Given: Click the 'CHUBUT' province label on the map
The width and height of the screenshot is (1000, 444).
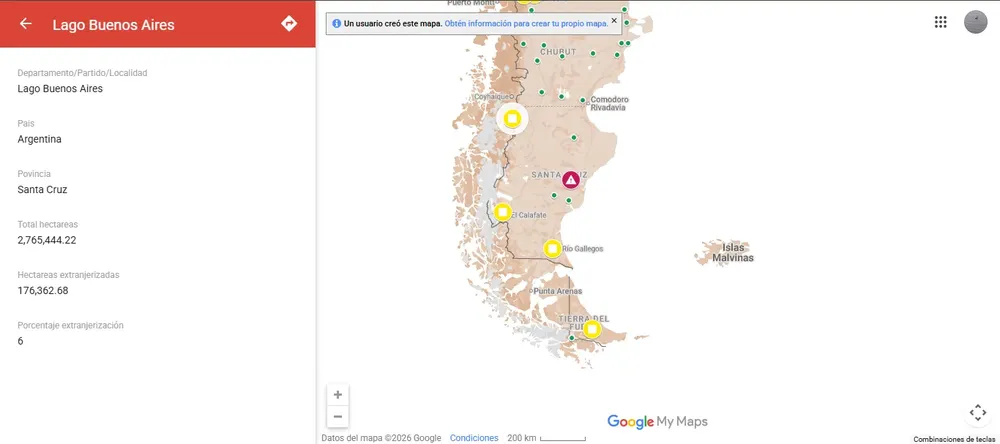Looking at the screenshot, I should click(558, 52).
